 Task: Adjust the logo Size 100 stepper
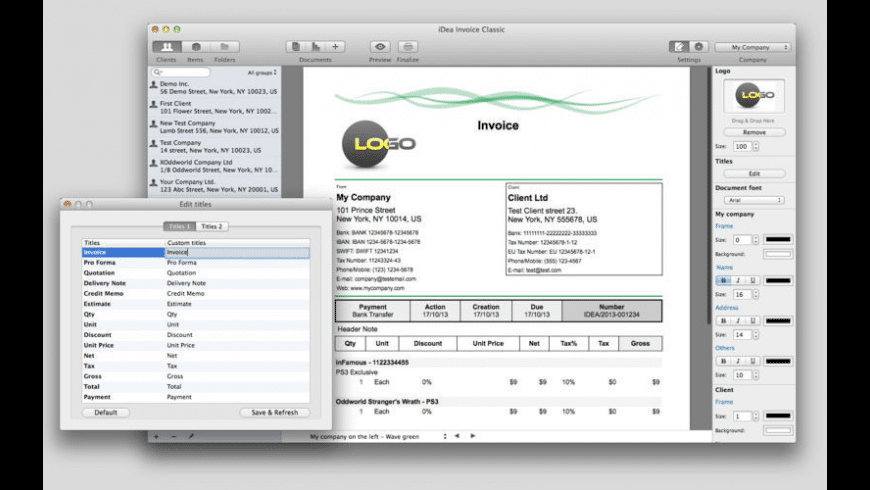(756, 147)
